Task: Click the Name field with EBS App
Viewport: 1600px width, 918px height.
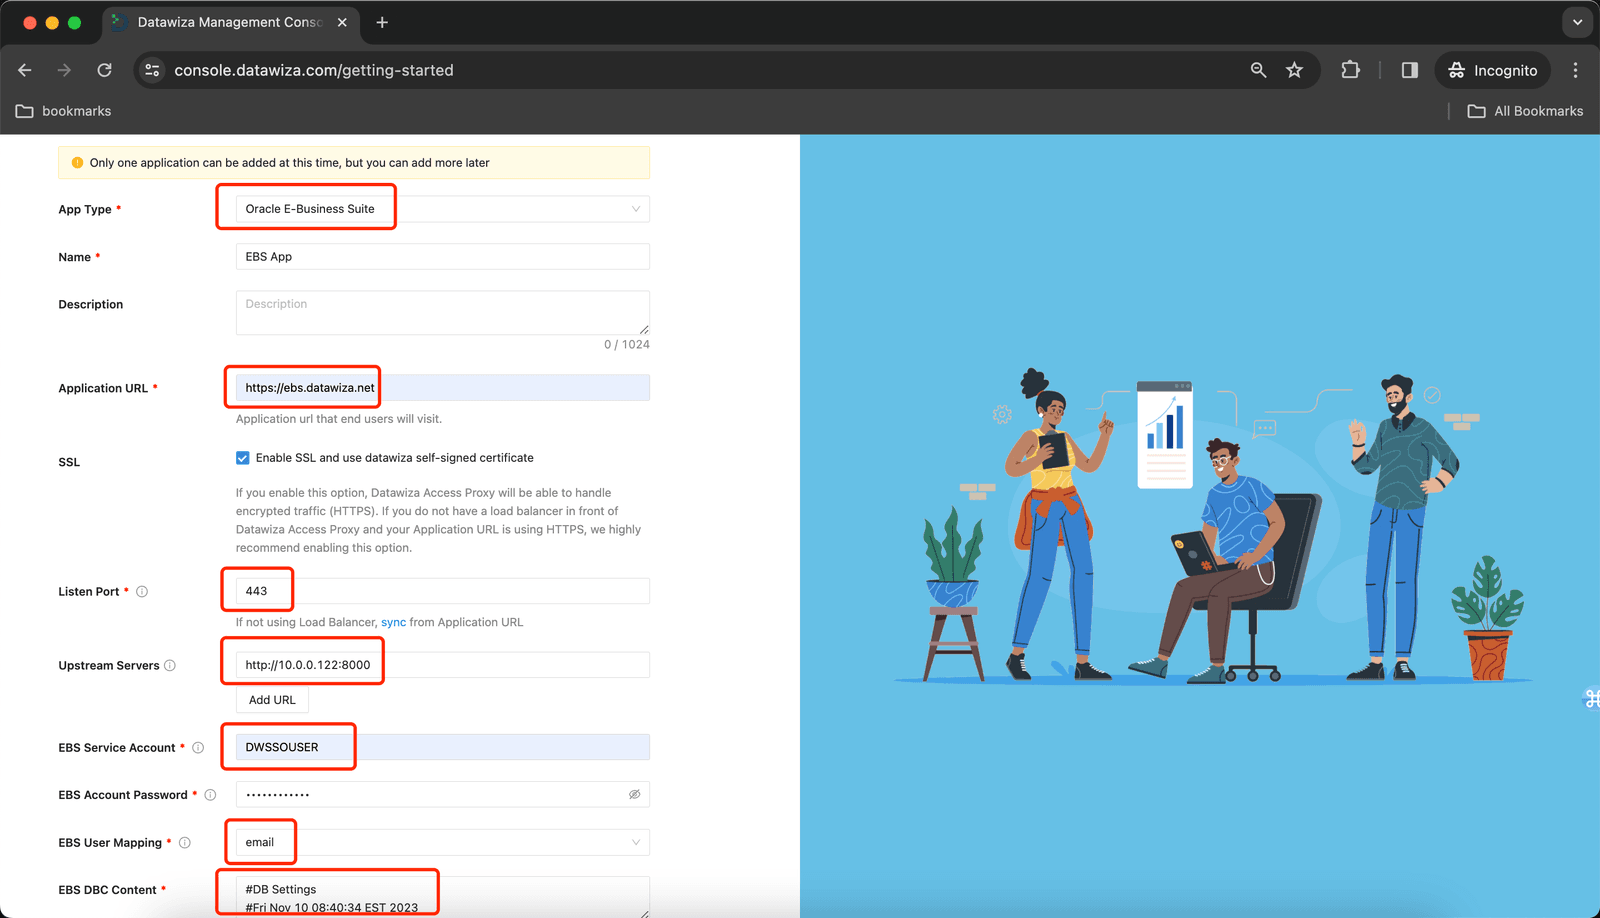Action: tap(442, 257)
